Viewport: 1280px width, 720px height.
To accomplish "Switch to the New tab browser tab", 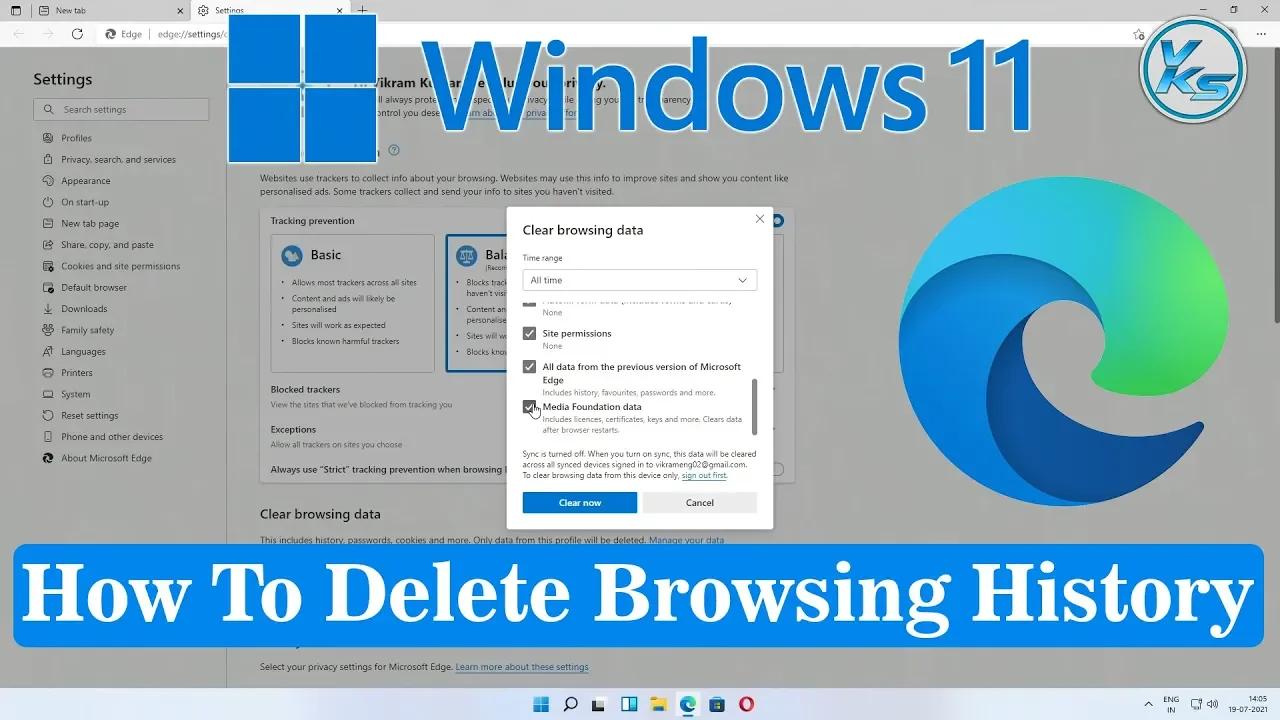I will click(97, 10).
